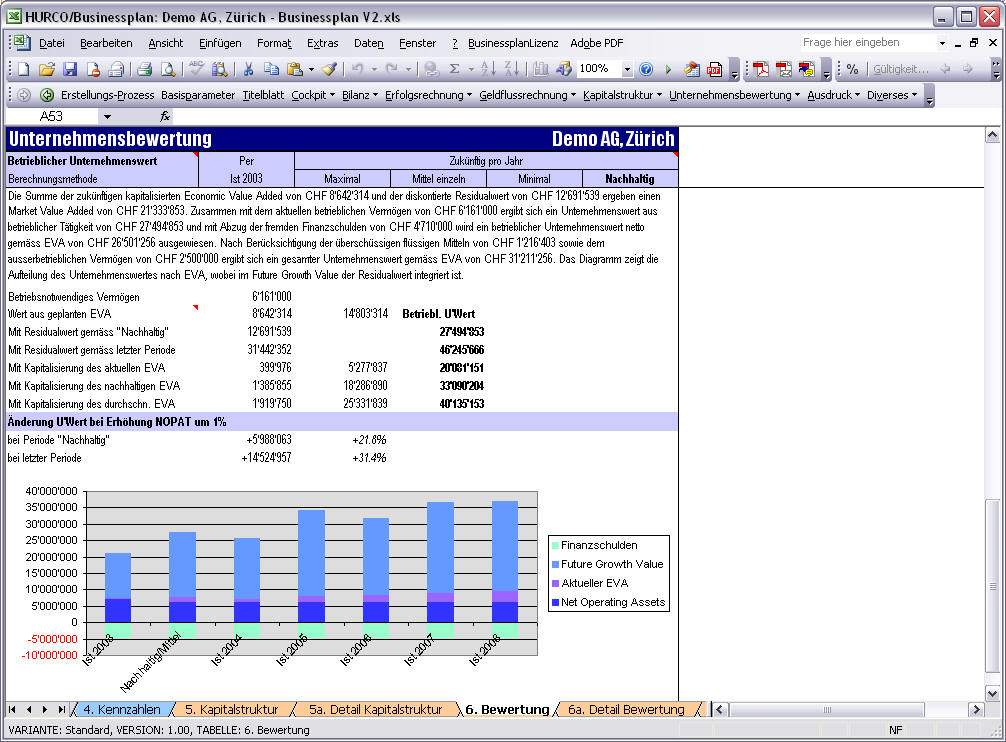Open the Diverses dropdown menu

tap(892, 95)
